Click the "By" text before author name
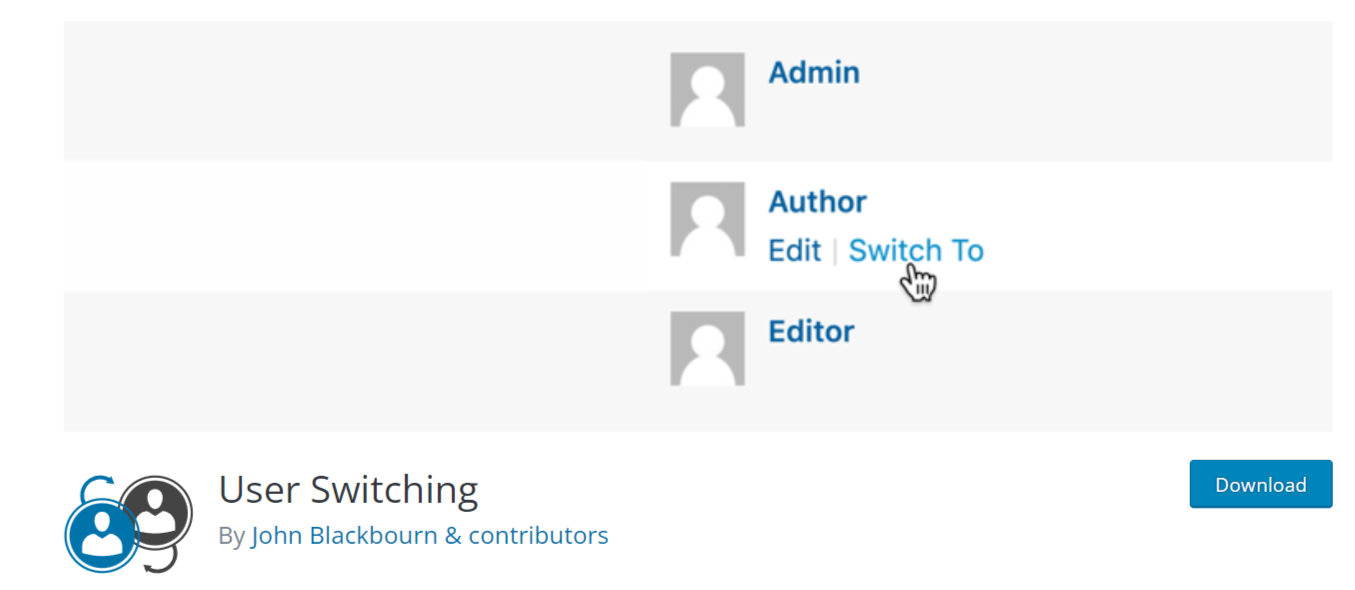 coord(232,536)
